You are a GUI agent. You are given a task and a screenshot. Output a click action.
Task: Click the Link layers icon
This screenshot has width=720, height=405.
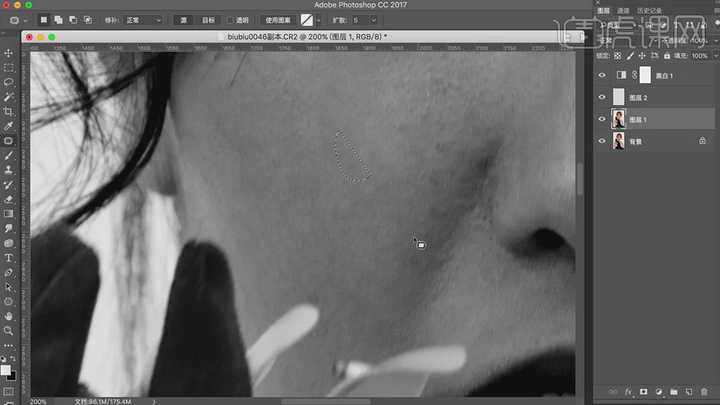(613, 392)
